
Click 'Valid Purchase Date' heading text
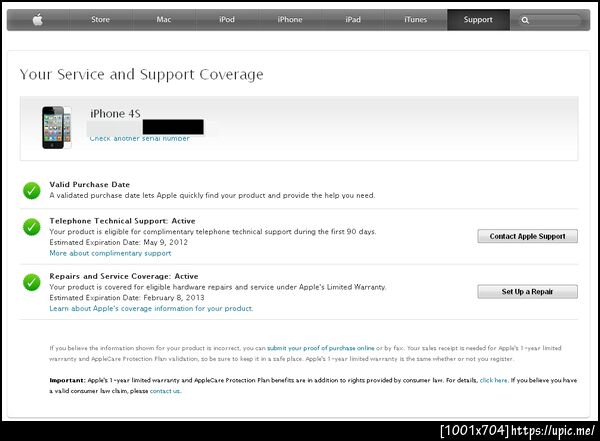(x=90, y=185)
